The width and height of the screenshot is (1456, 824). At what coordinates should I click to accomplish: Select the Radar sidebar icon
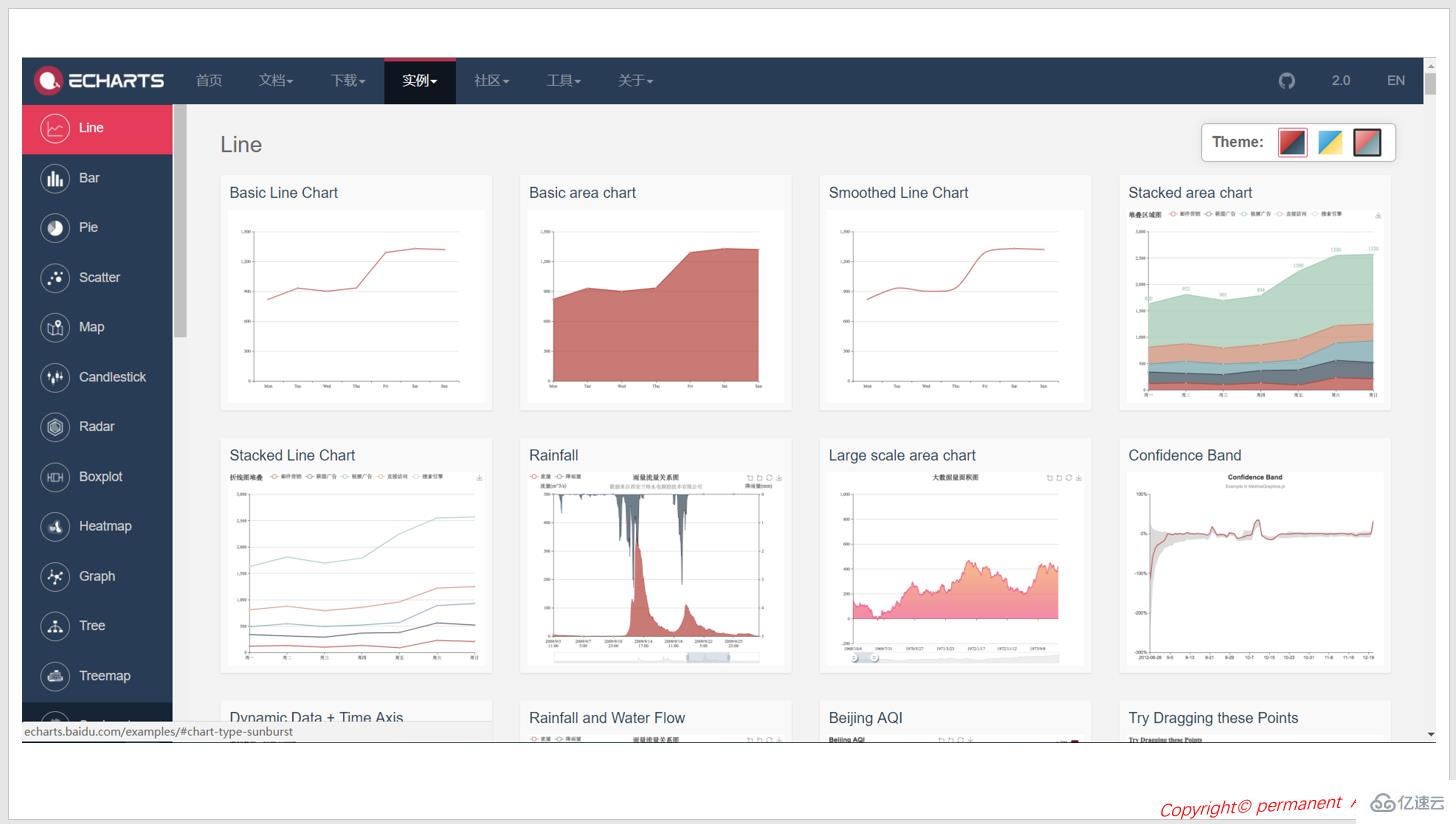[55, 426]
